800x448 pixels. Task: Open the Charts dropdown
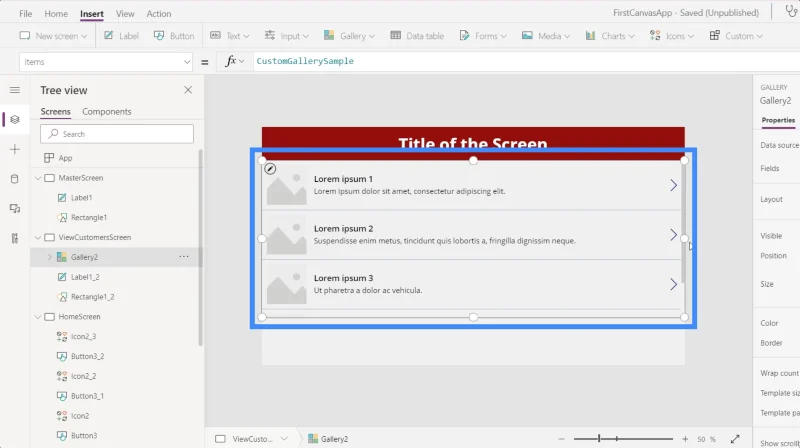[x=610, y=36]
